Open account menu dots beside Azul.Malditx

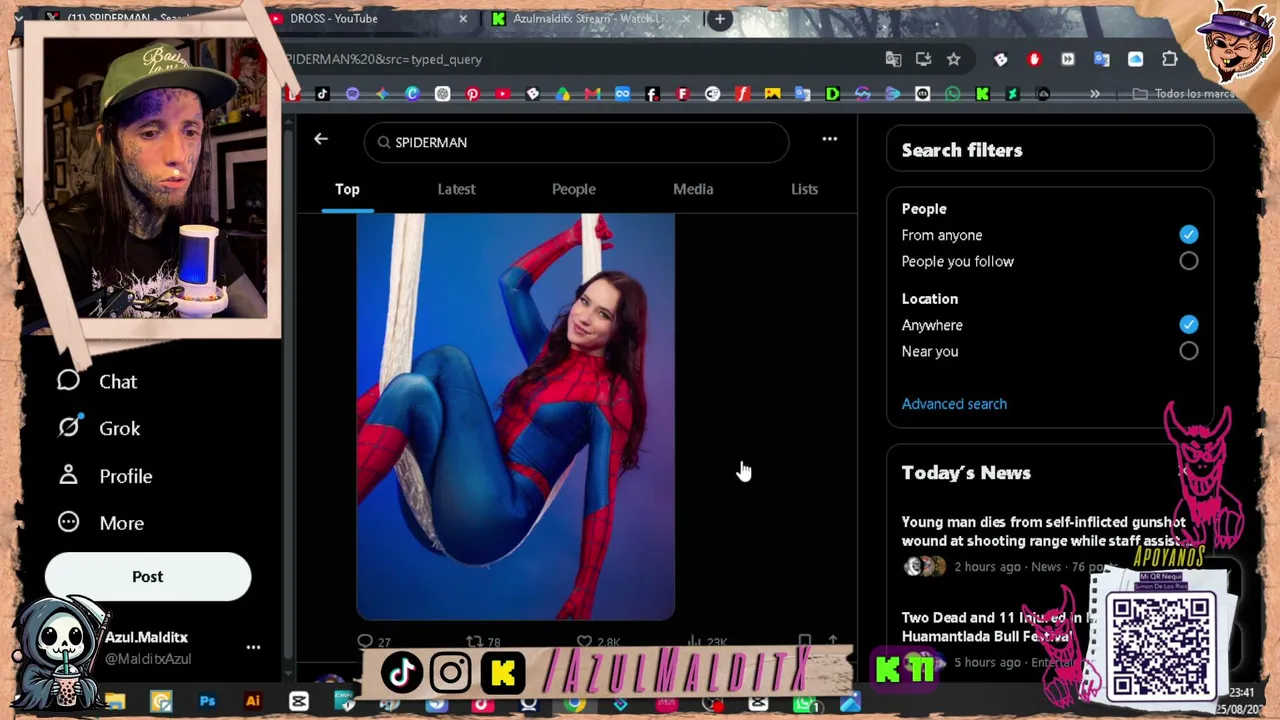253,648
